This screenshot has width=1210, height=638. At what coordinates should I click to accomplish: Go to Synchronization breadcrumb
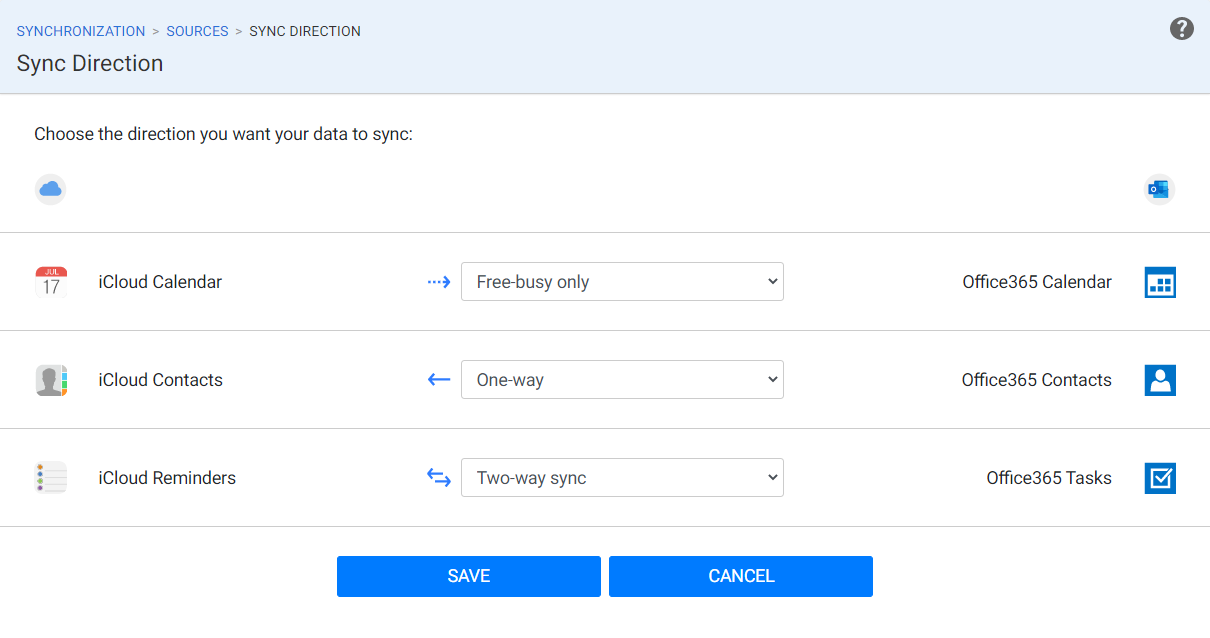tap(81, 31)
